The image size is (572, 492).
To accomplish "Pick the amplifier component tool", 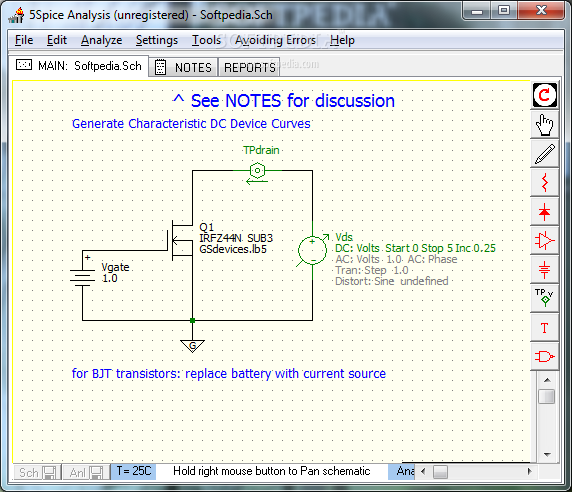I will click(545, 240).
